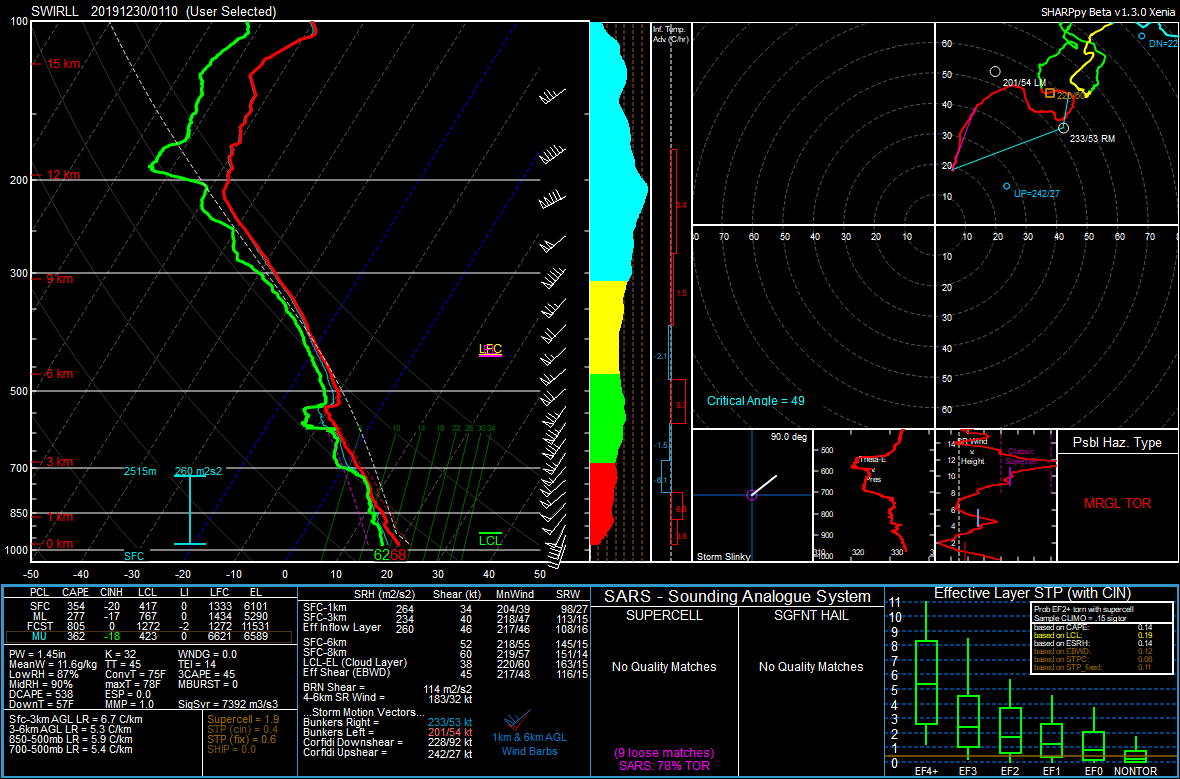This screenshot has height=779, width=1180.
Task: Click the Bunkers right-mover circle marker on hodograph
Action: [1063, 128]
